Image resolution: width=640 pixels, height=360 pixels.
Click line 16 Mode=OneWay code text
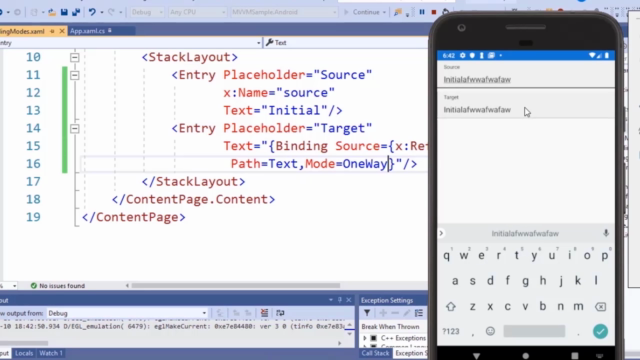coord(346,164)
